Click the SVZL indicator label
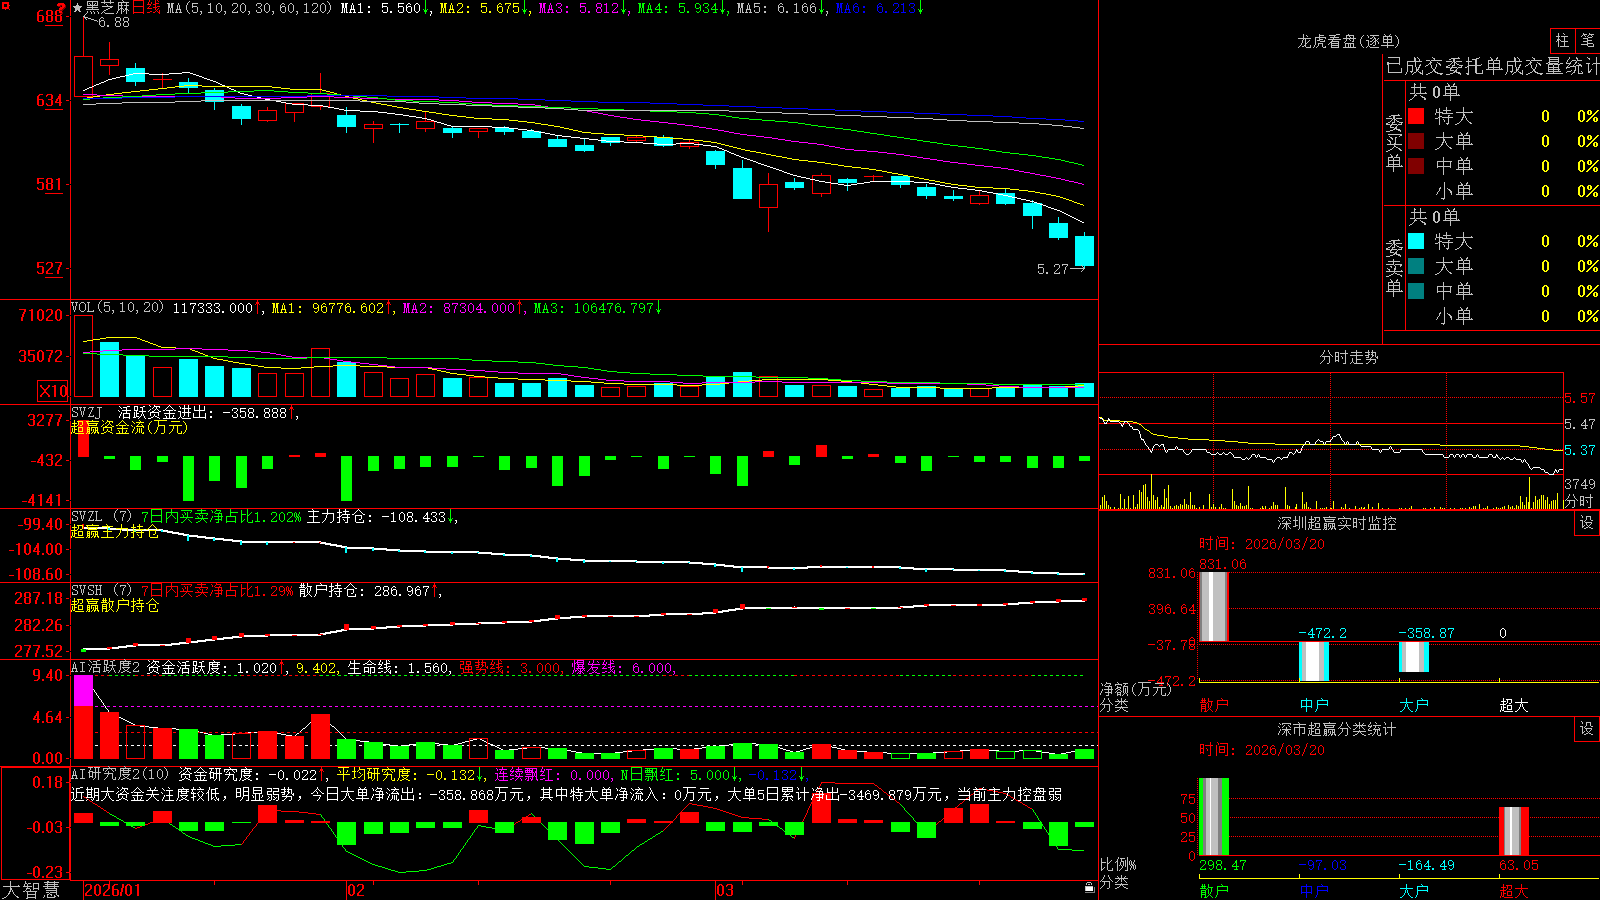The width and height of the screenshot is (1600, 900). coord(87,516)
